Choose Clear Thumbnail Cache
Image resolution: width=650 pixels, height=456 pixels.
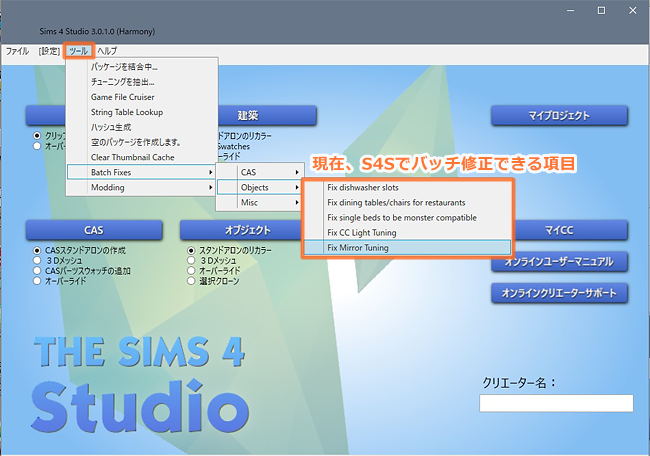[x=142, y=157]
